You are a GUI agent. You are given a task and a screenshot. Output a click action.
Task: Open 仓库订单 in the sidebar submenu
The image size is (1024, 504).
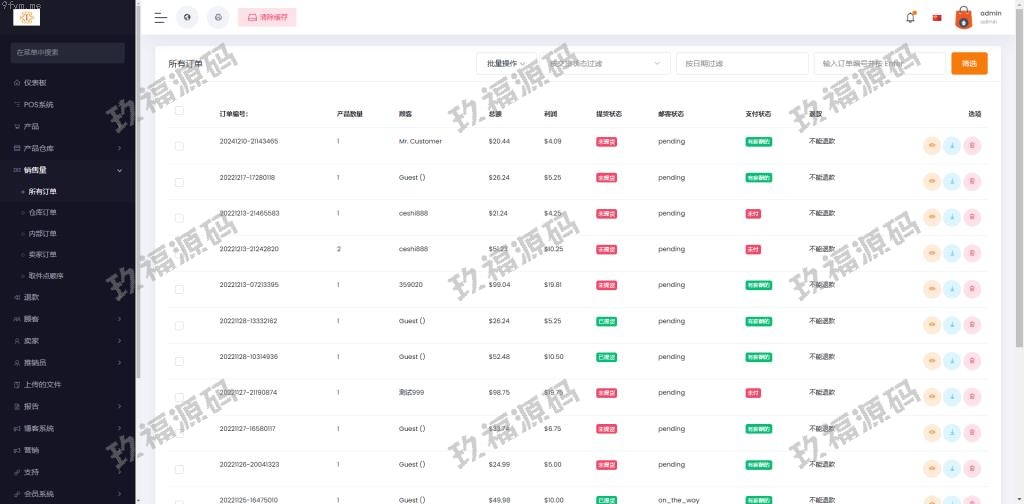pyautogui.click(x=42, y=212)
